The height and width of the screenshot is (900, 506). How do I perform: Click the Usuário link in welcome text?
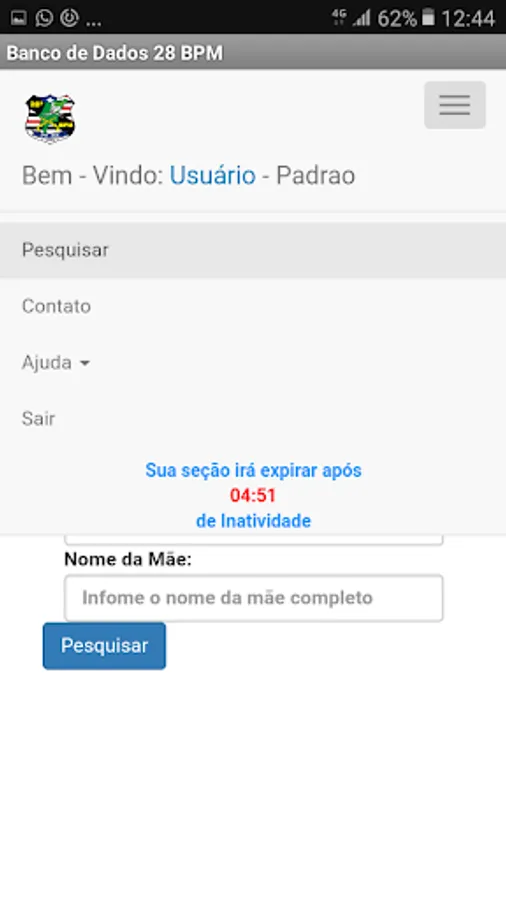pos(212,175)
